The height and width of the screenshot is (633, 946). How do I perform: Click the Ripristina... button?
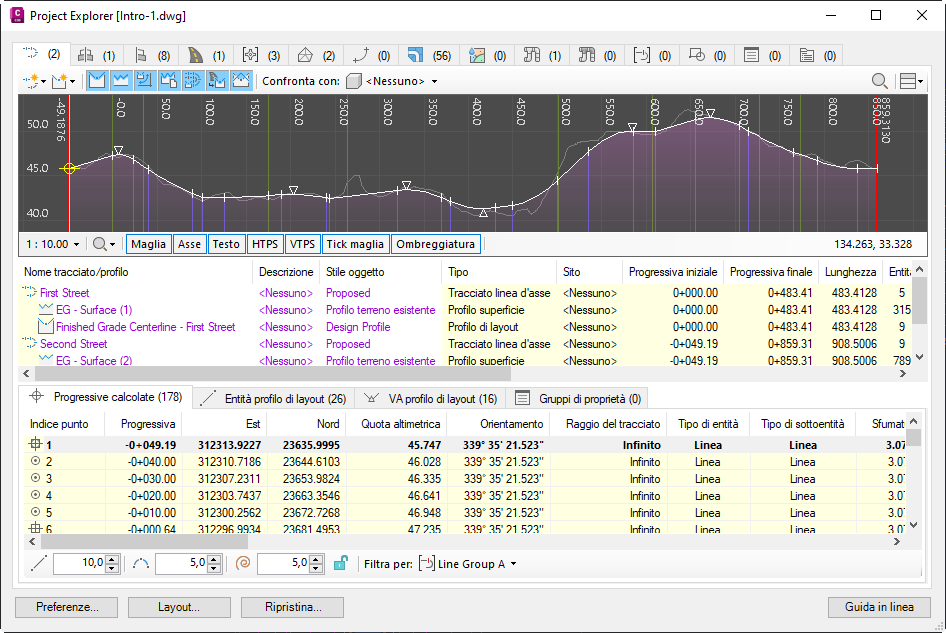coord(293,607)
